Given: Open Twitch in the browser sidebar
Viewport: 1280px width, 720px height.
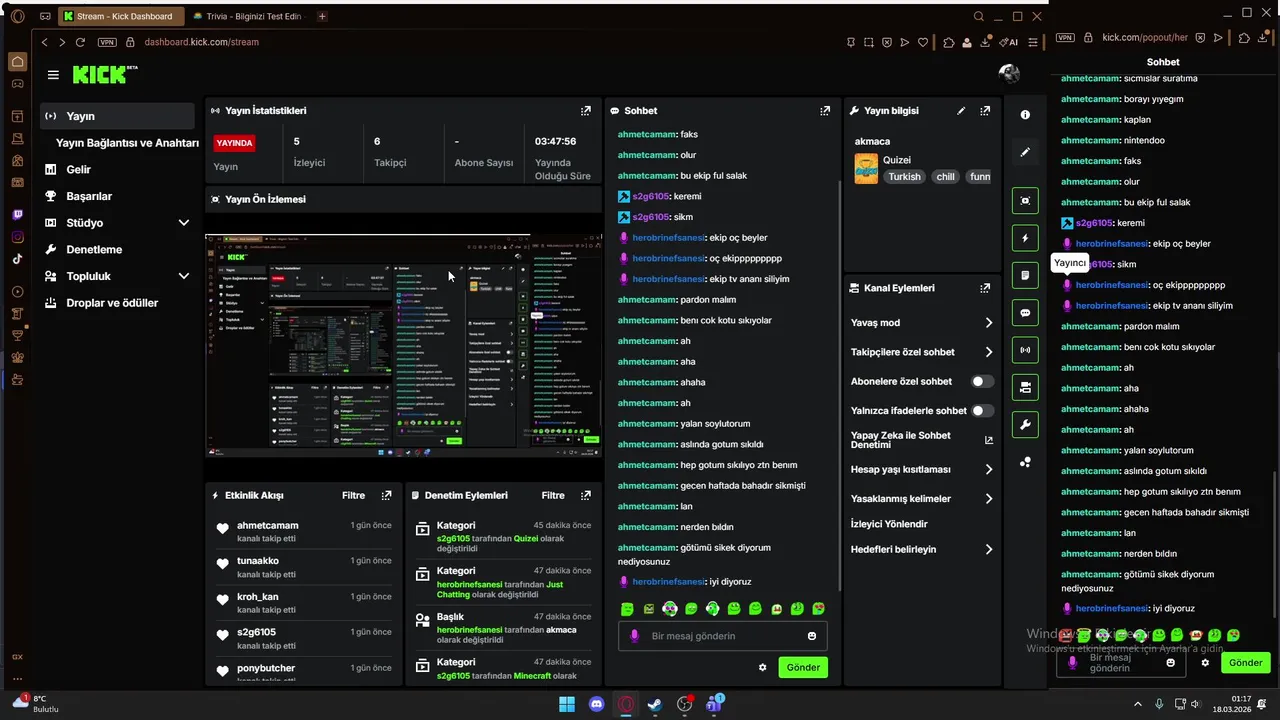Looking at the screenshot, I should point(17,215).
